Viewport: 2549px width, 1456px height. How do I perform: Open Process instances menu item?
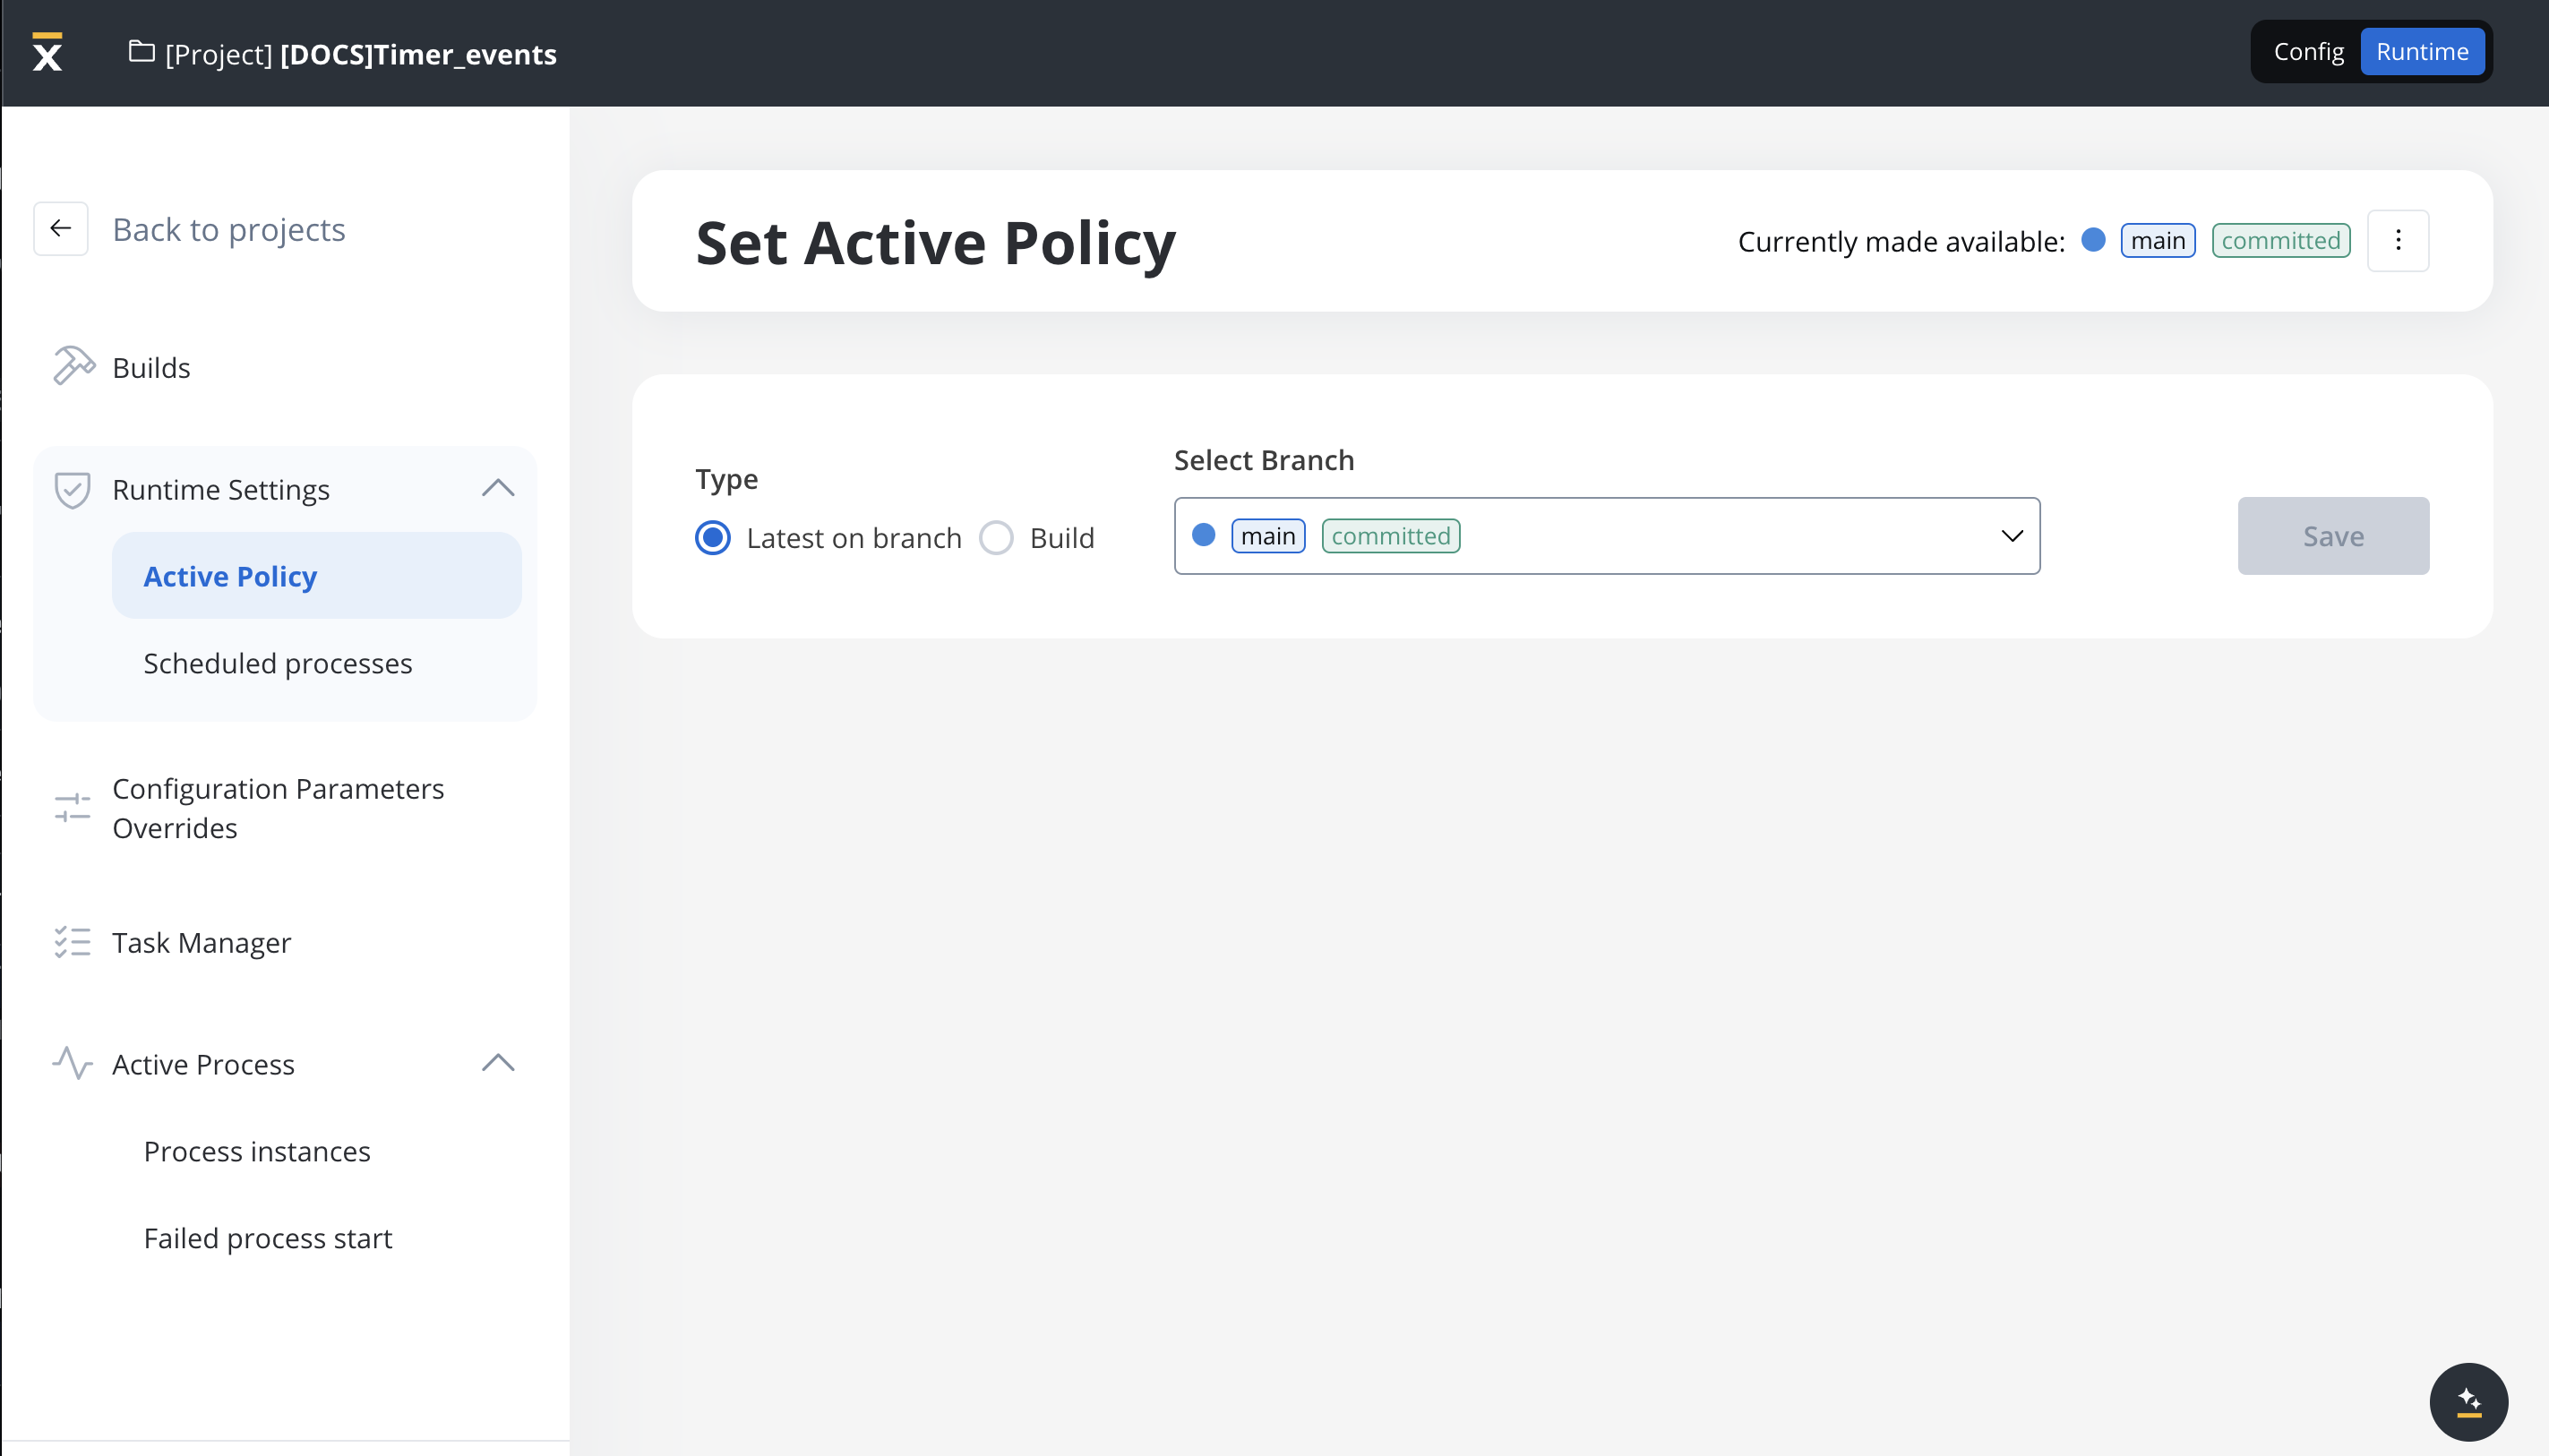point(256,1151)
